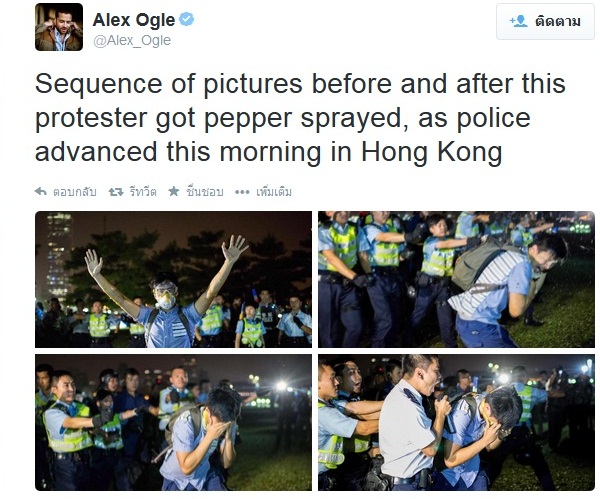This screenshot has width=600, height=499.
Task: Open photo of officer shouting beside protester
Action: (x=456, y=422)
